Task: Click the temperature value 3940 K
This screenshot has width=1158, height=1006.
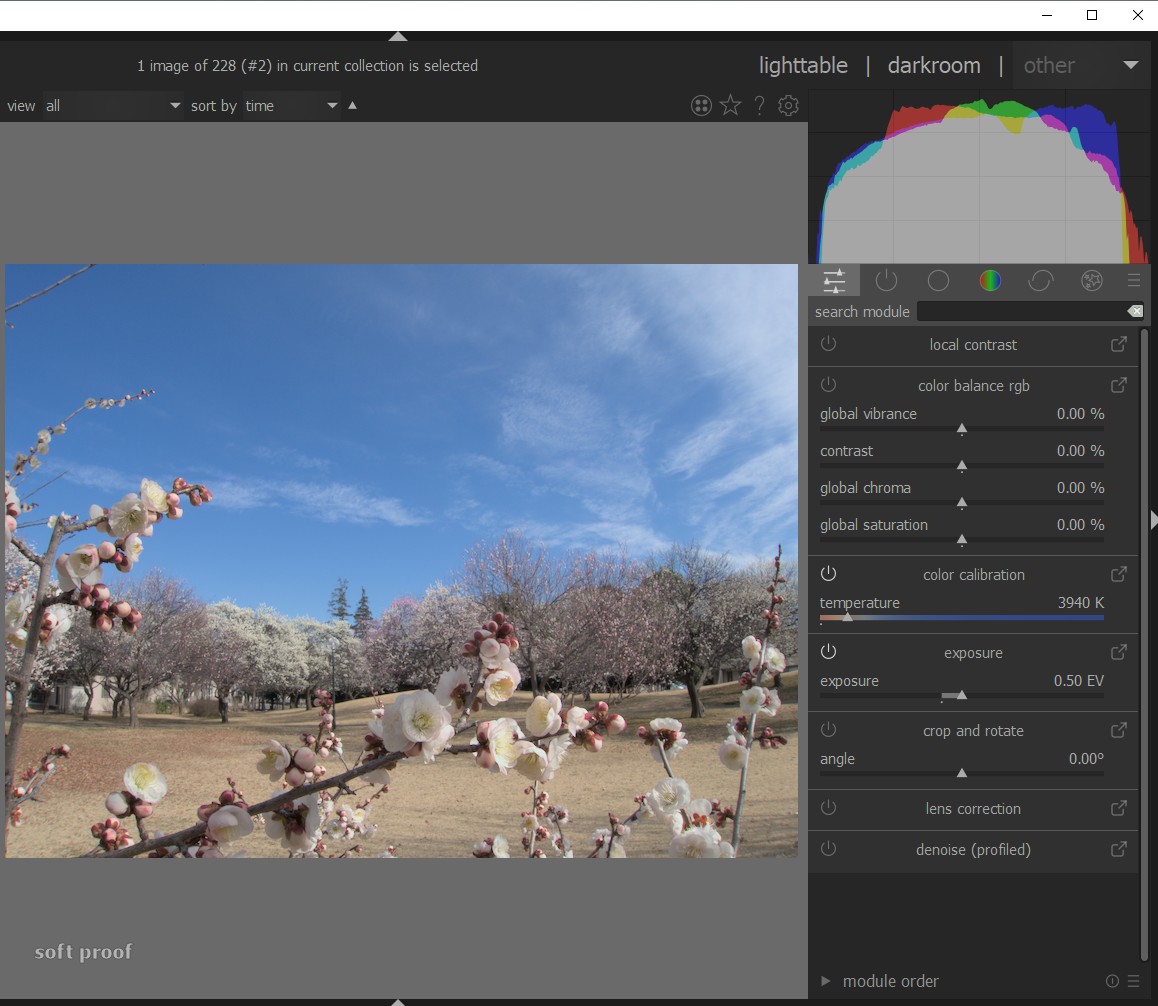Action: 1080,603
